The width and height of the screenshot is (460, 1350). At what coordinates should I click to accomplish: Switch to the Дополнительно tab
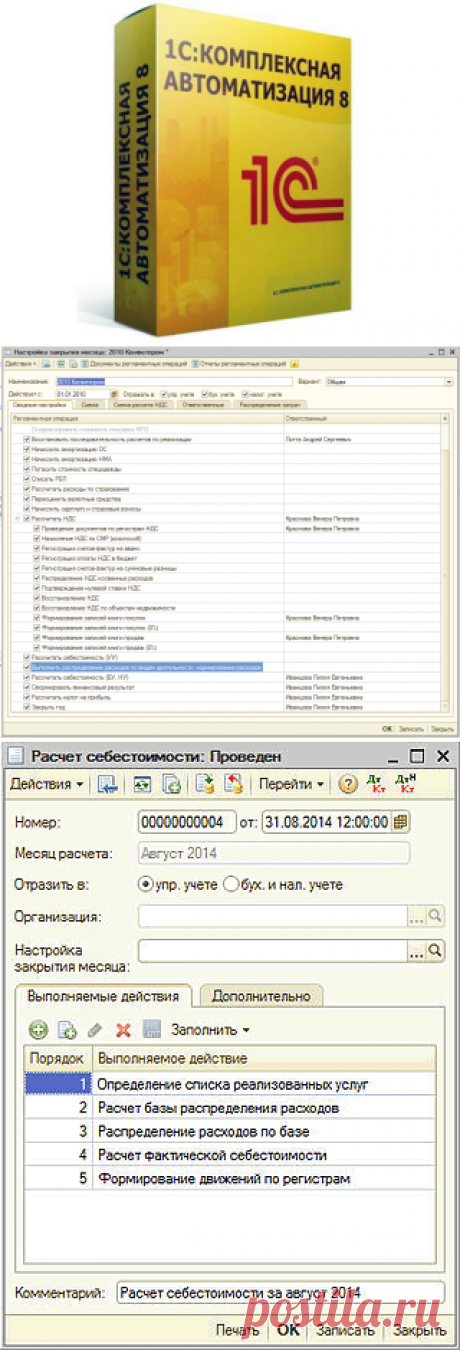[262, 995]
